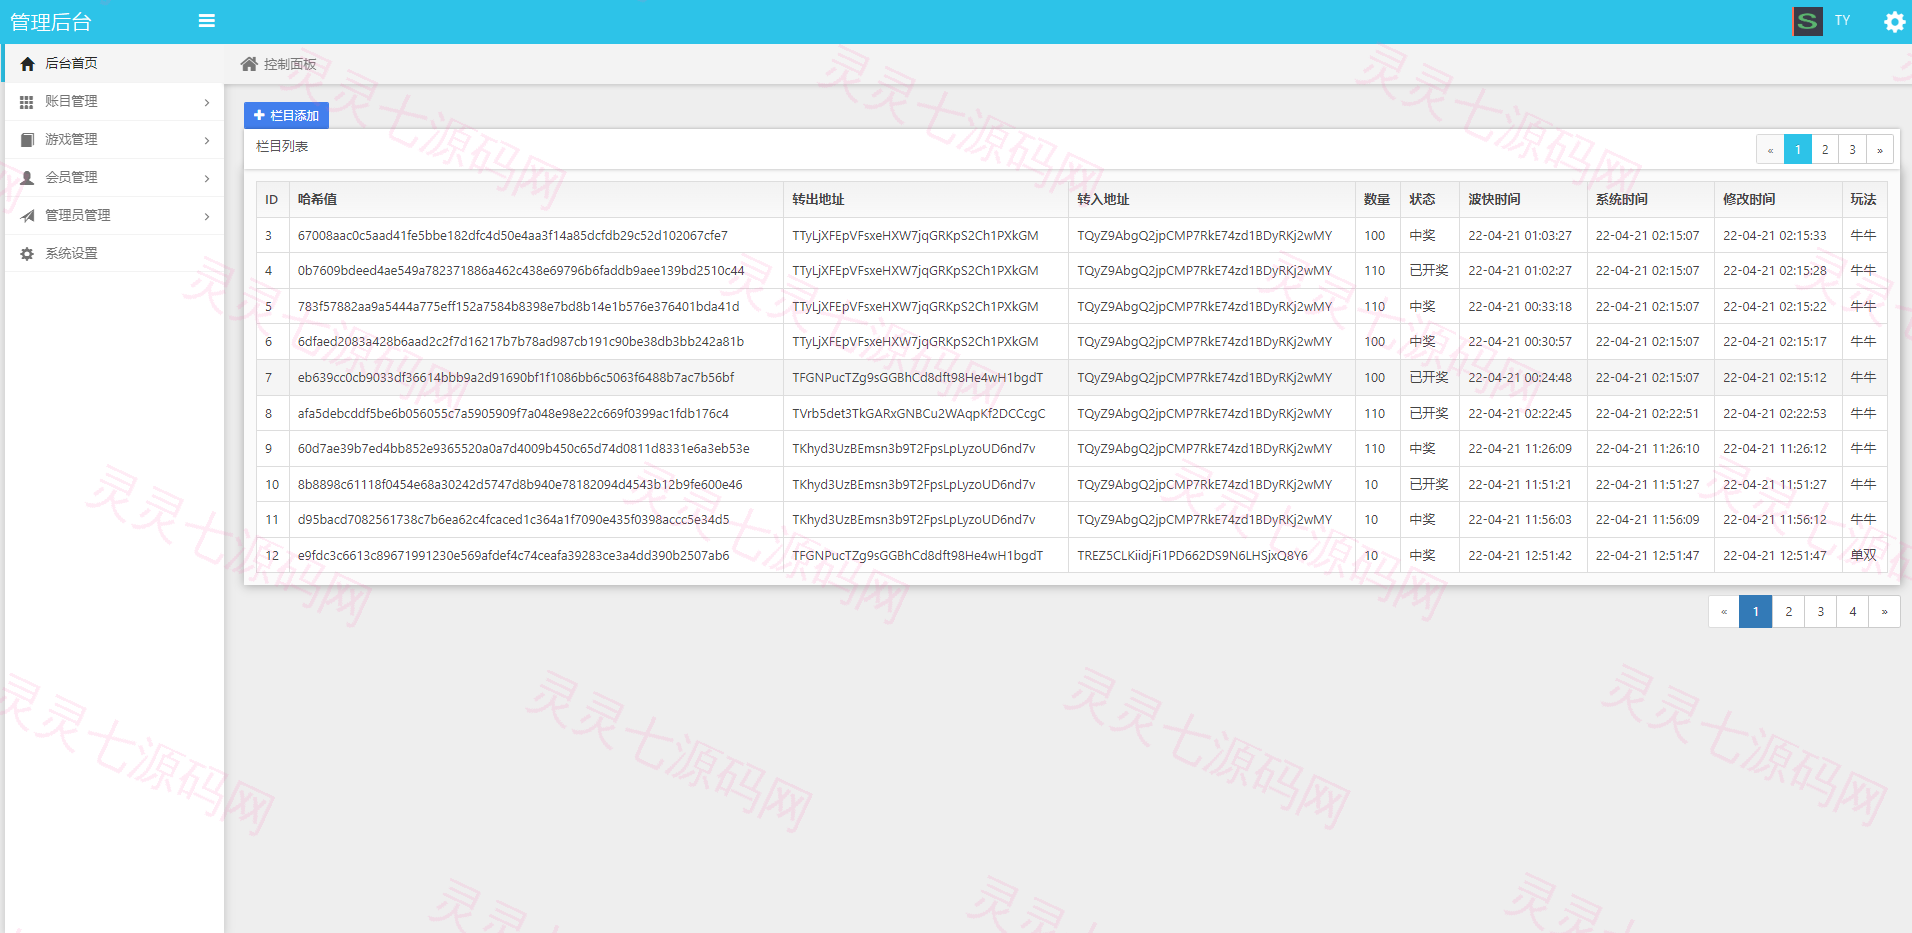This screenshot has width=1912, height=933.
Task: Click the person icon beside 会员管理
Action: coord(27,178)
